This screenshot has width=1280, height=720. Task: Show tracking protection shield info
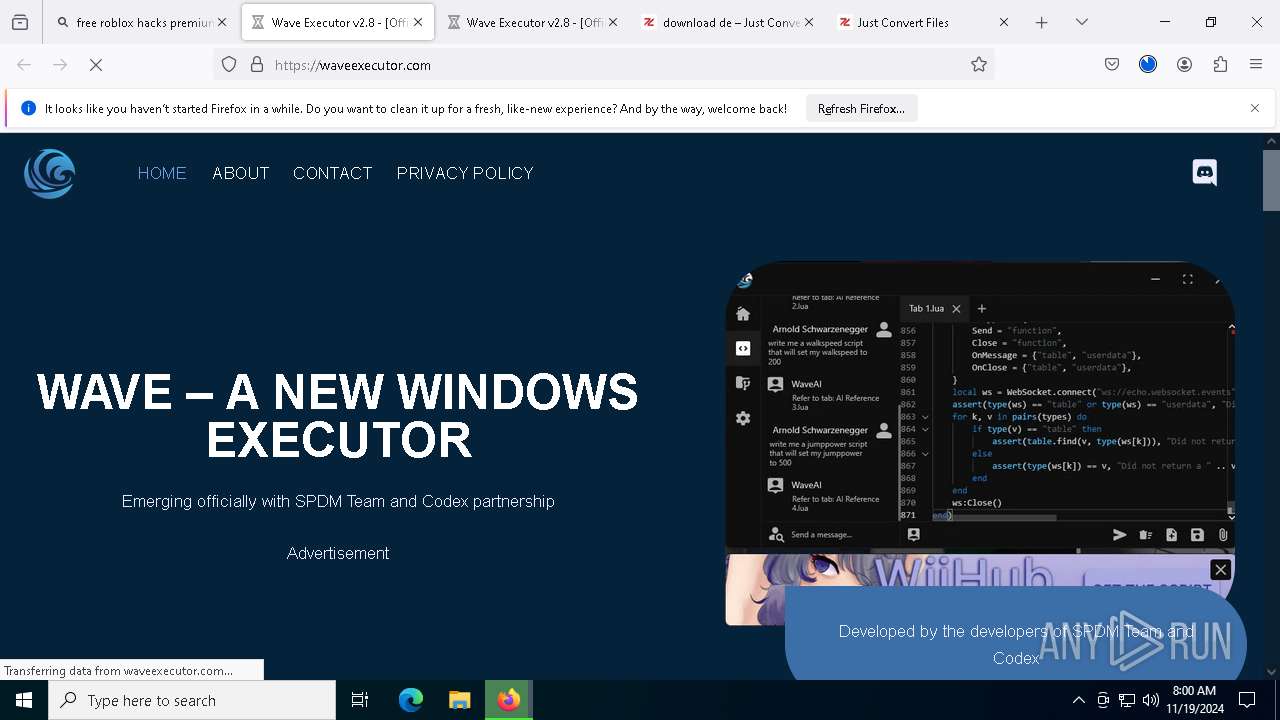click(x=229, y=65)
